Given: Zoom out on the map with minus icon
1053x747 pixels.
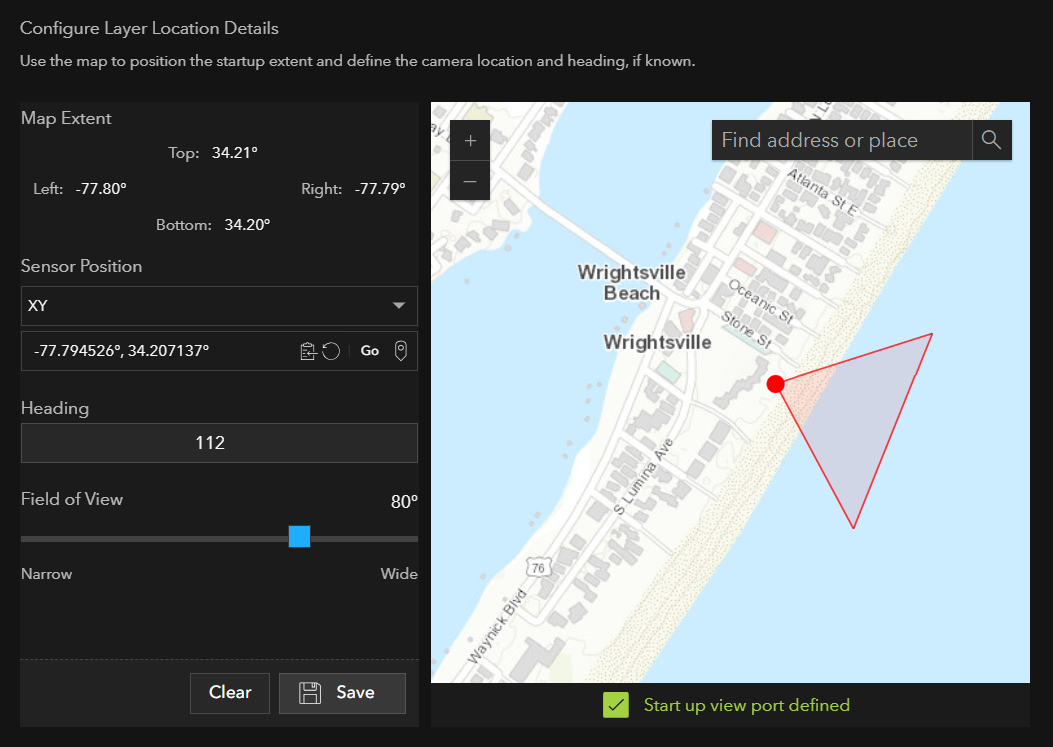Looking at the screenshot, I should [469, 180].
